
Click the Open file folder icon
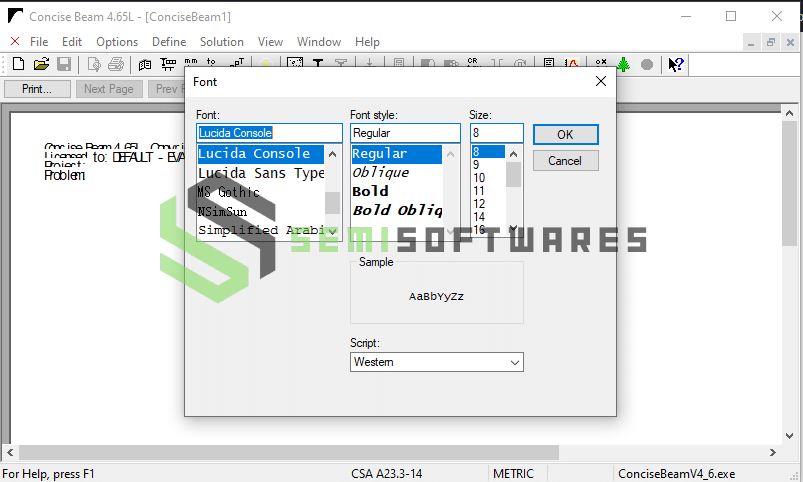(x=41, y=64)
